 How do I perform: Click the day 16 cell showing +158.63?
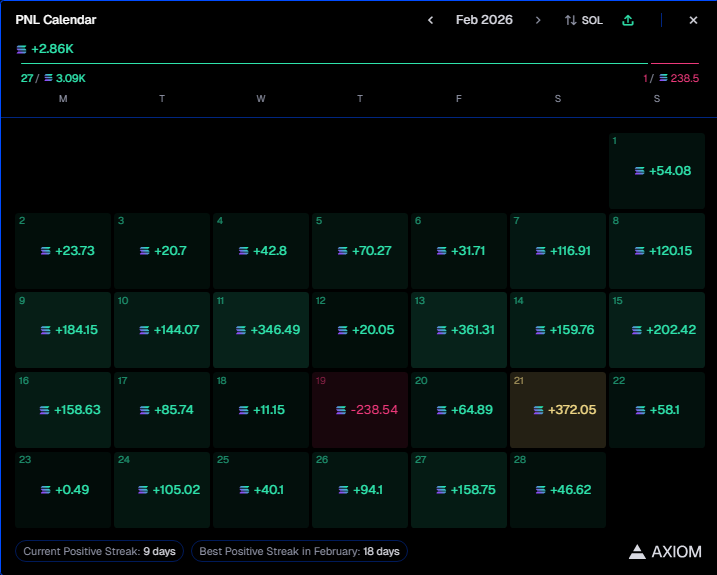click(x=63, y=410)
